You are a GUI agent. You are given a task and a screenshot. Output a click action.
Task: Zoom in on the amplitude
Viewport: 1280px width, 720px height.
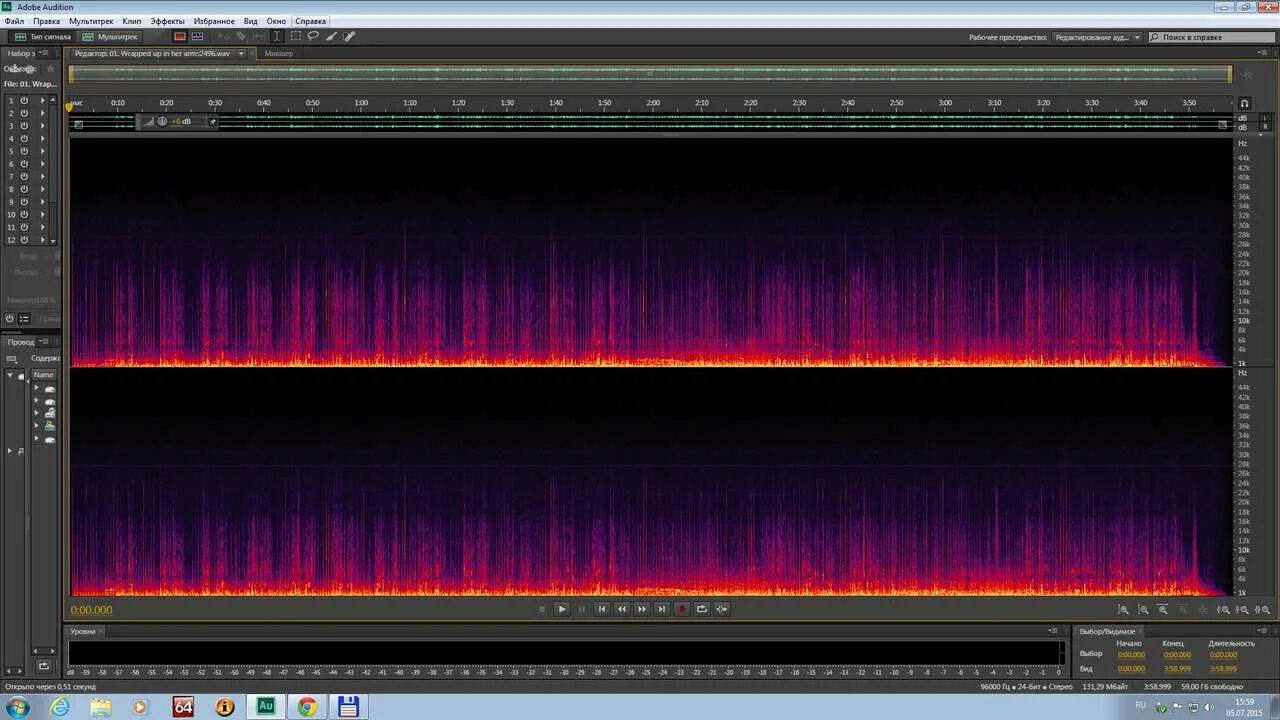tap(1124, 610)
